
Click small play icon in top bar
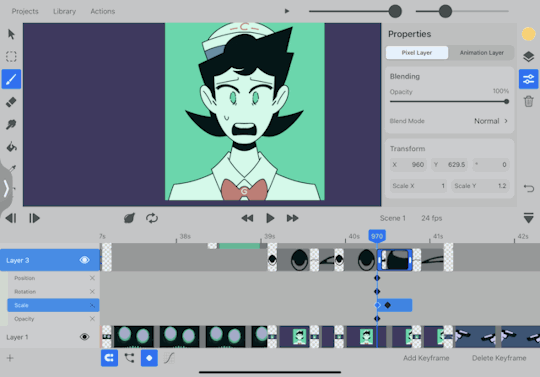click(x=287, y=11)
